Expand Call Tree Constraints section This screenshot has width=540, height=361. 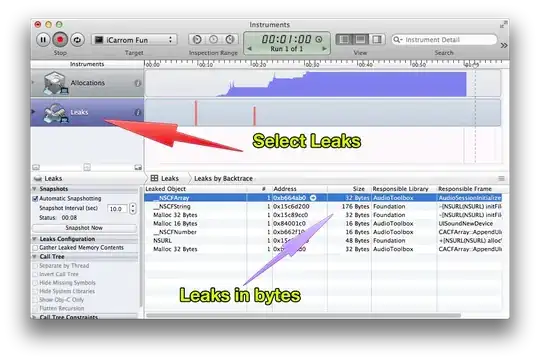point(34,317)
